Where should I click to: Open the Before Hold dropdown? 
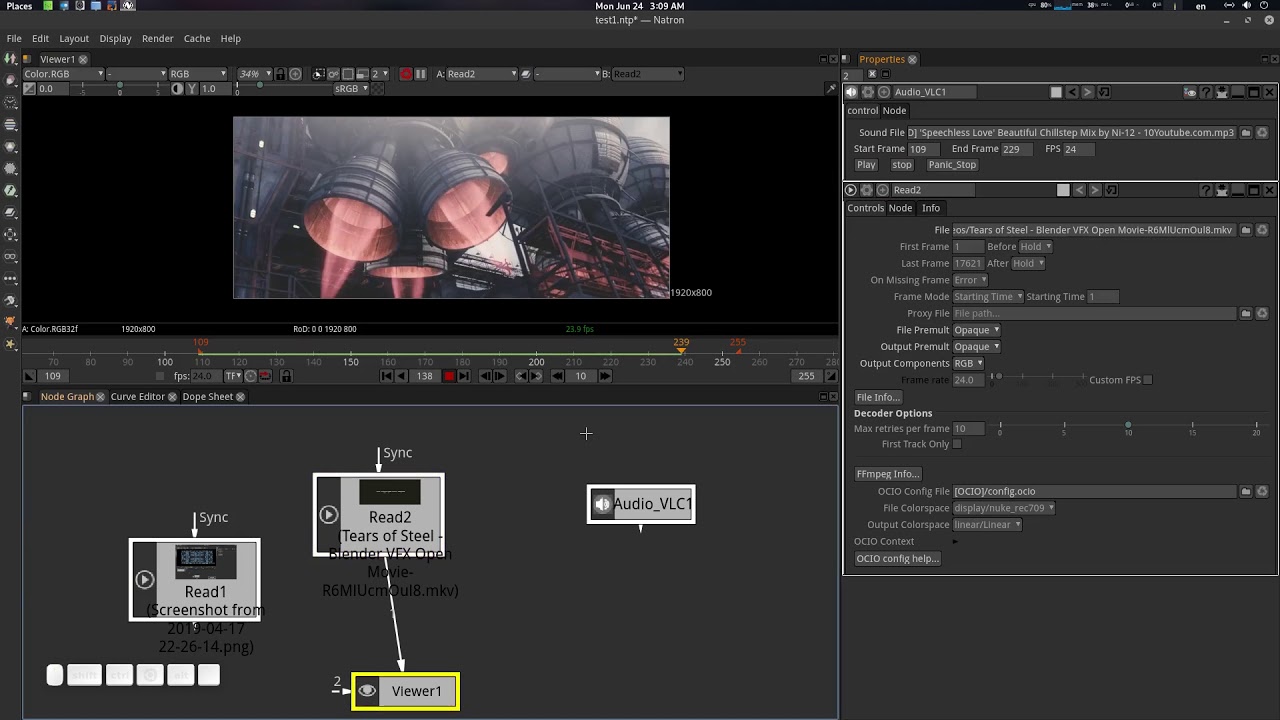coord(1035,247)
